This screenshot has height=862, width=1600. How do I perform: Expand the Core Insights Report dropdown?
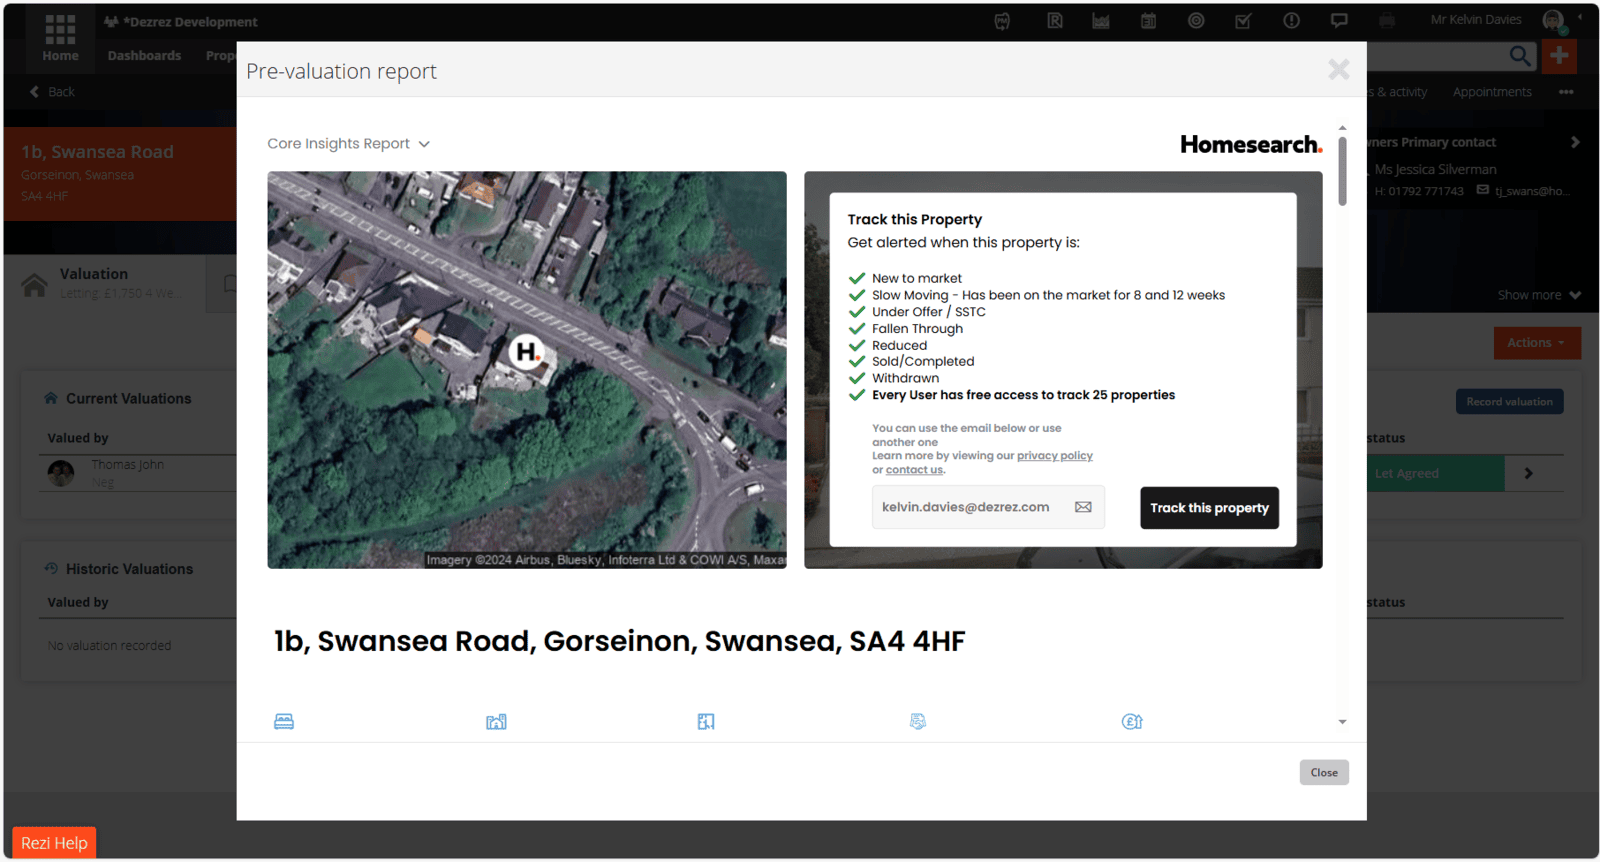(x=348, y=144)
